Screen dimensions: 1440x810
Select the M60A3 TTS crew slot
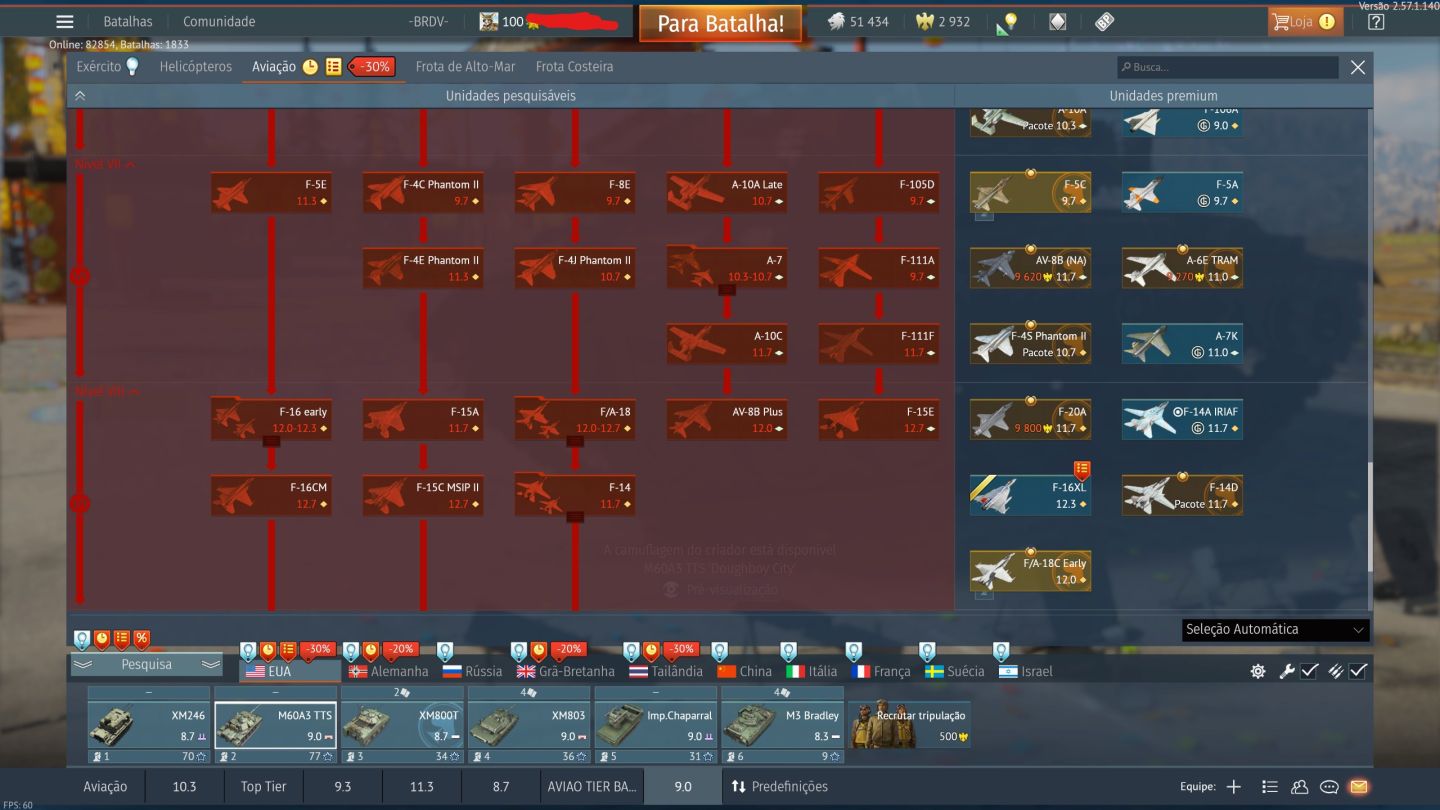tap(275, 725)
